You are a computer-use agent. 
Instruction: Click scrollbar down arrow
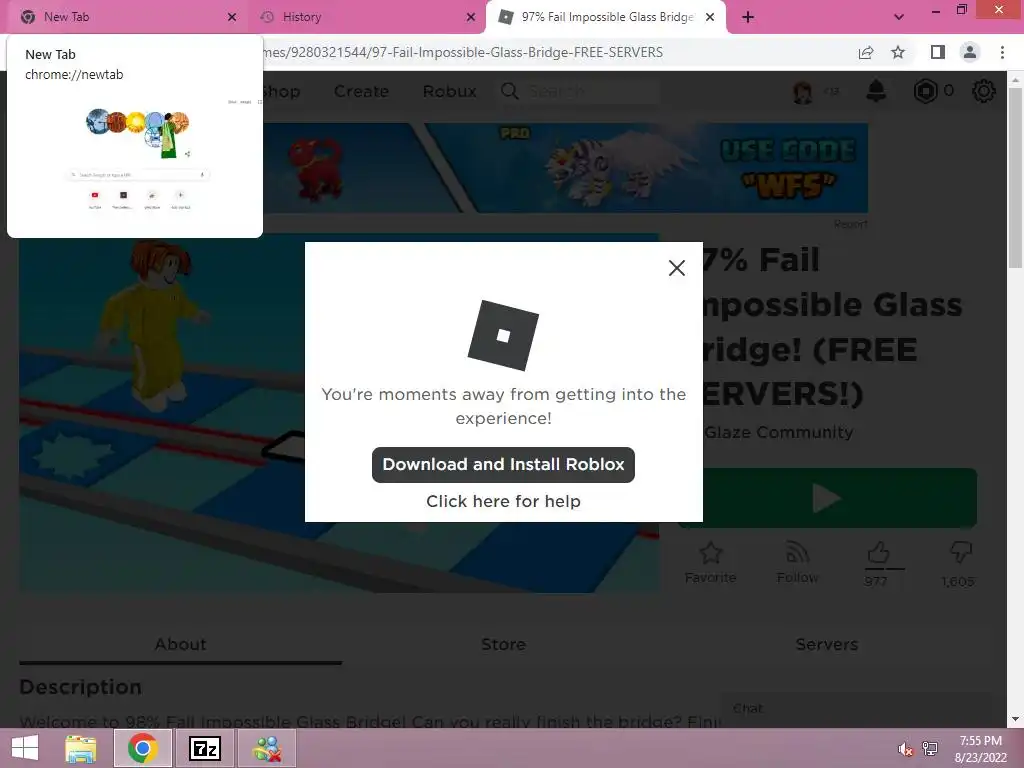click(x=1015, y=720)
